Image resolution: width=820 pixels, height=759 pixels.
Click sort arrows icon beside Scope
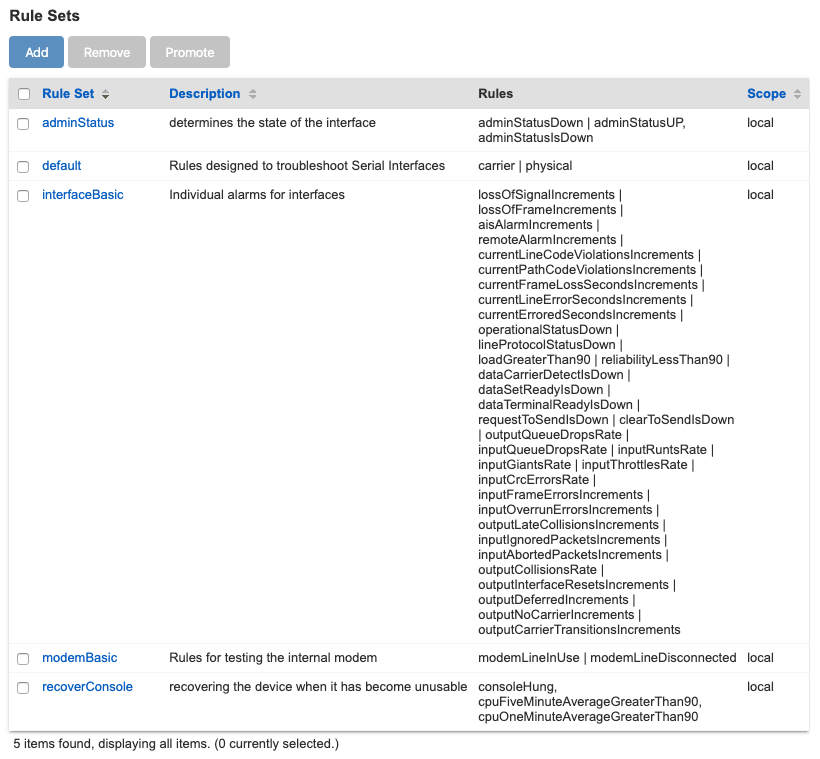pyautogui.click(x=797, y=94)
